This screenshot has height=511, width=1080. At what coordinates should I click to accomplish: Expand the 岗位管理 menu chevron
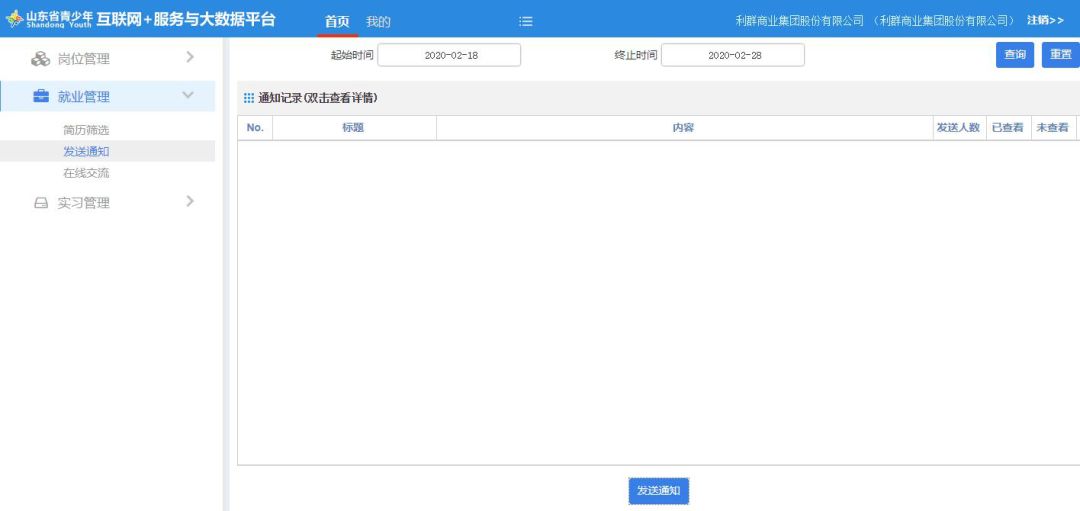(189, 58)
